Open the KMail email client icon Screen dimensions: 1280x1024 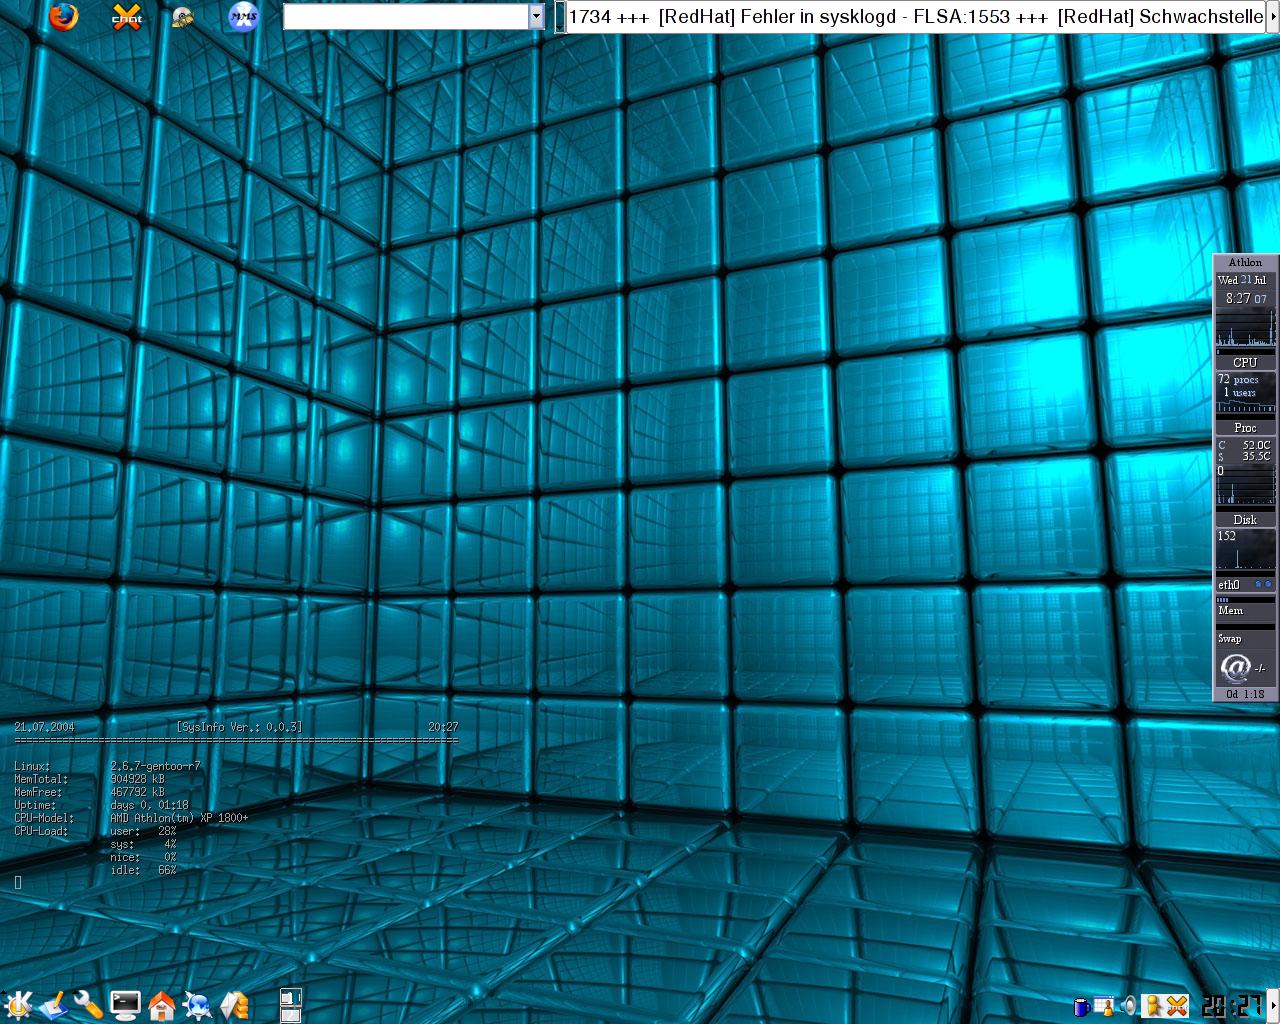(x=234, y=1005)
